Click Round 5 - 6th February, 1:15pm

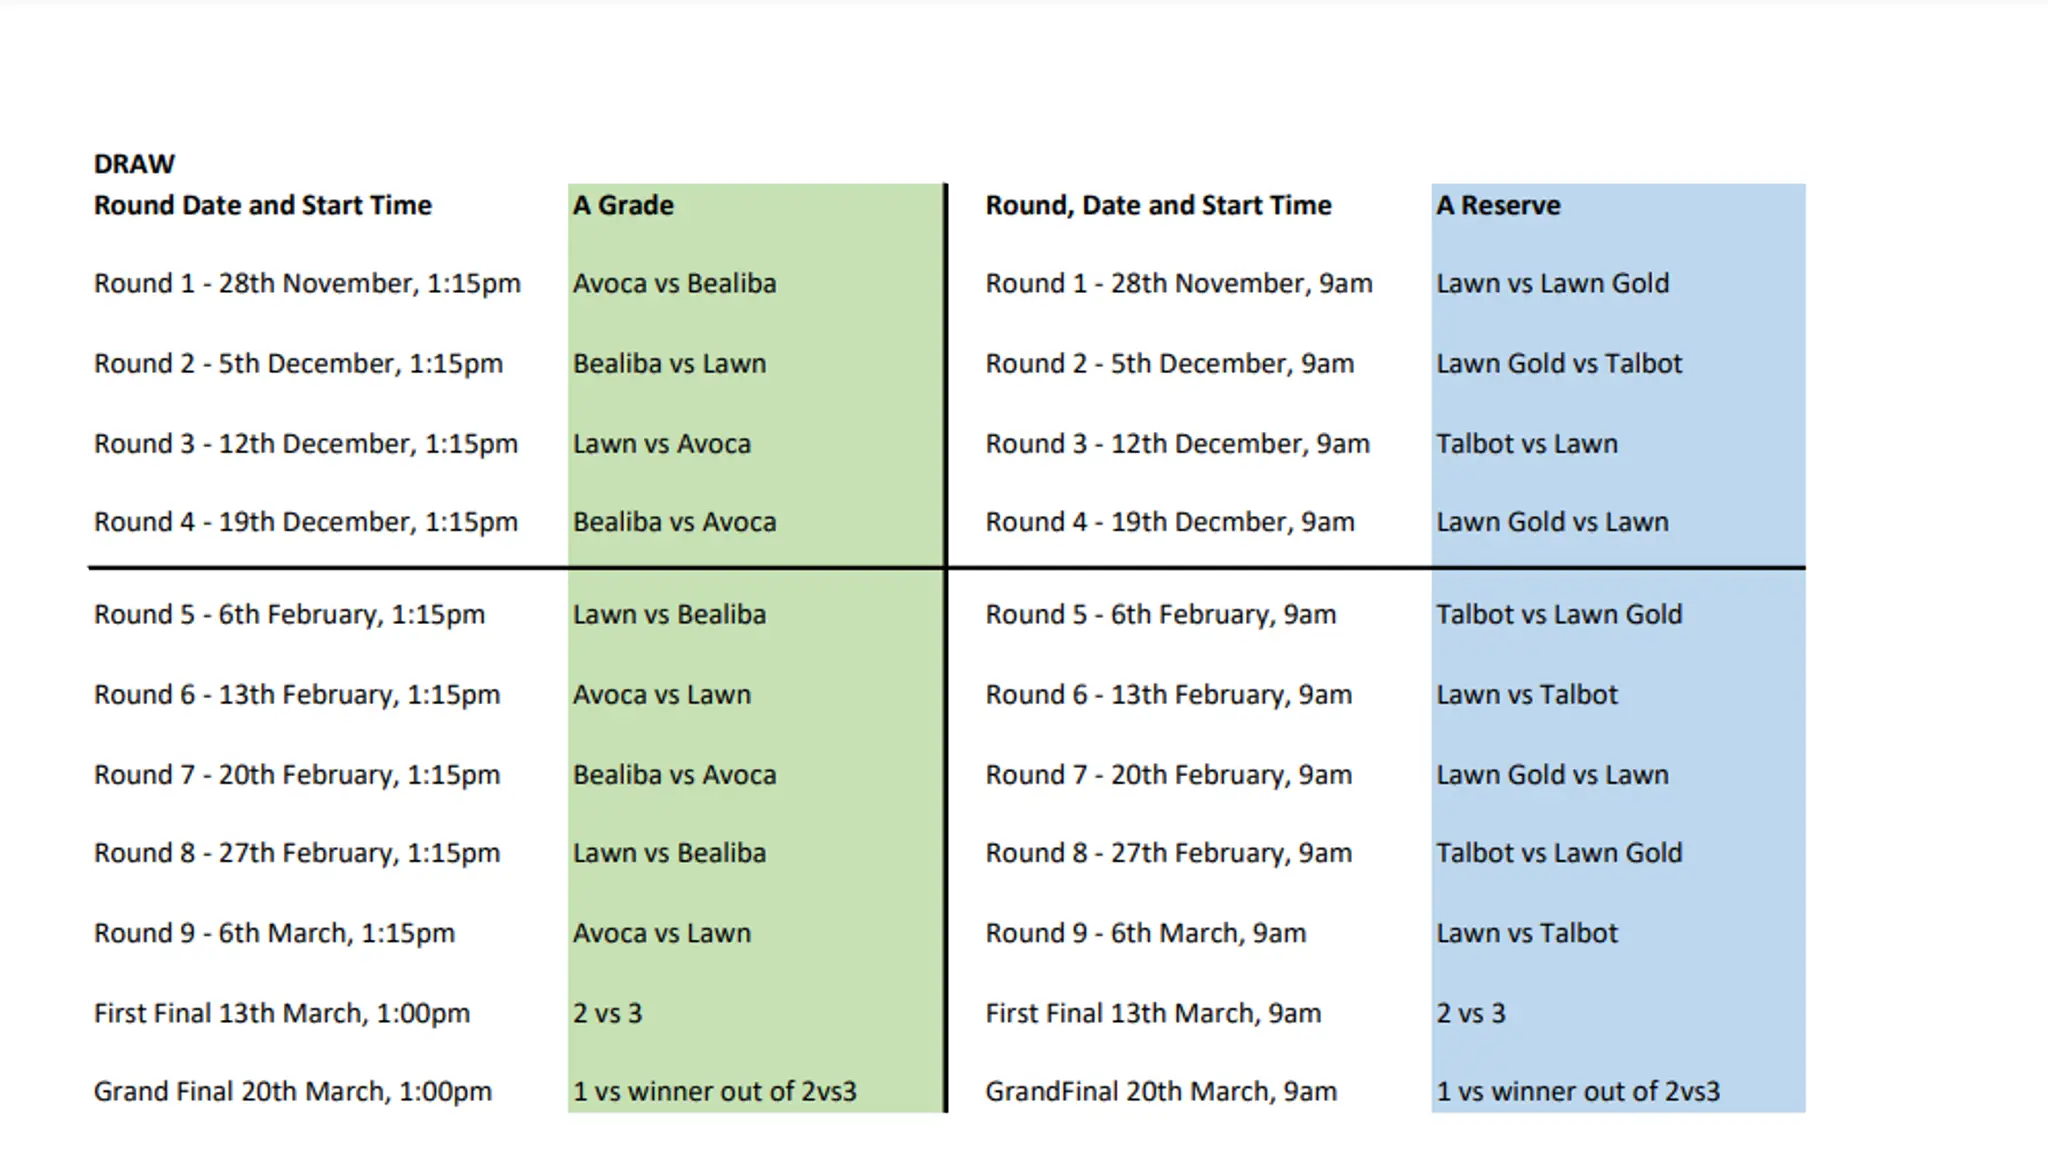pyautogui.click(x=289, y=615)
